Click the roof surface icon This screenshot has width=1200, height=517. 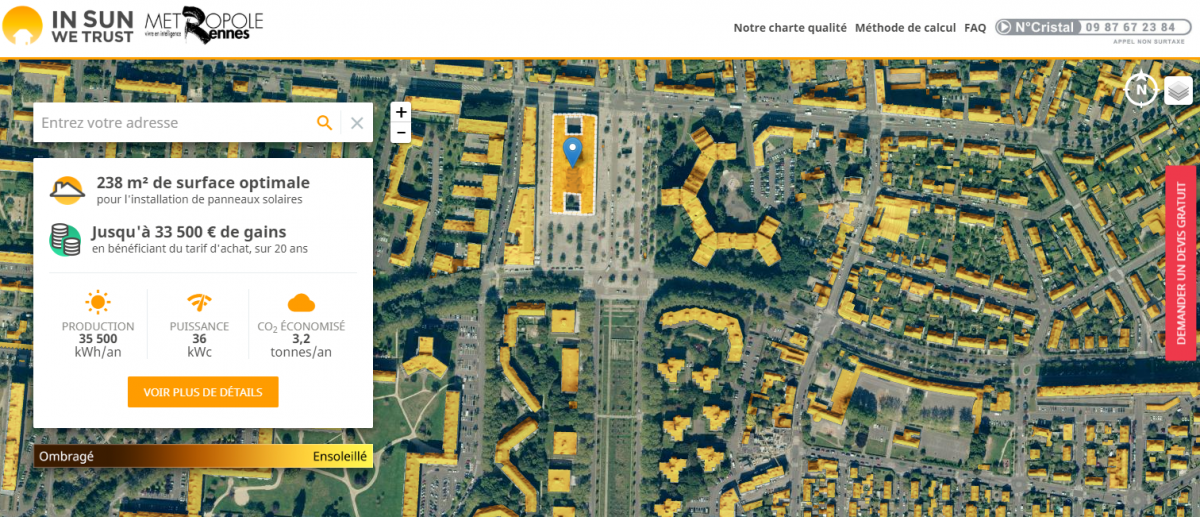pos(67,189)
